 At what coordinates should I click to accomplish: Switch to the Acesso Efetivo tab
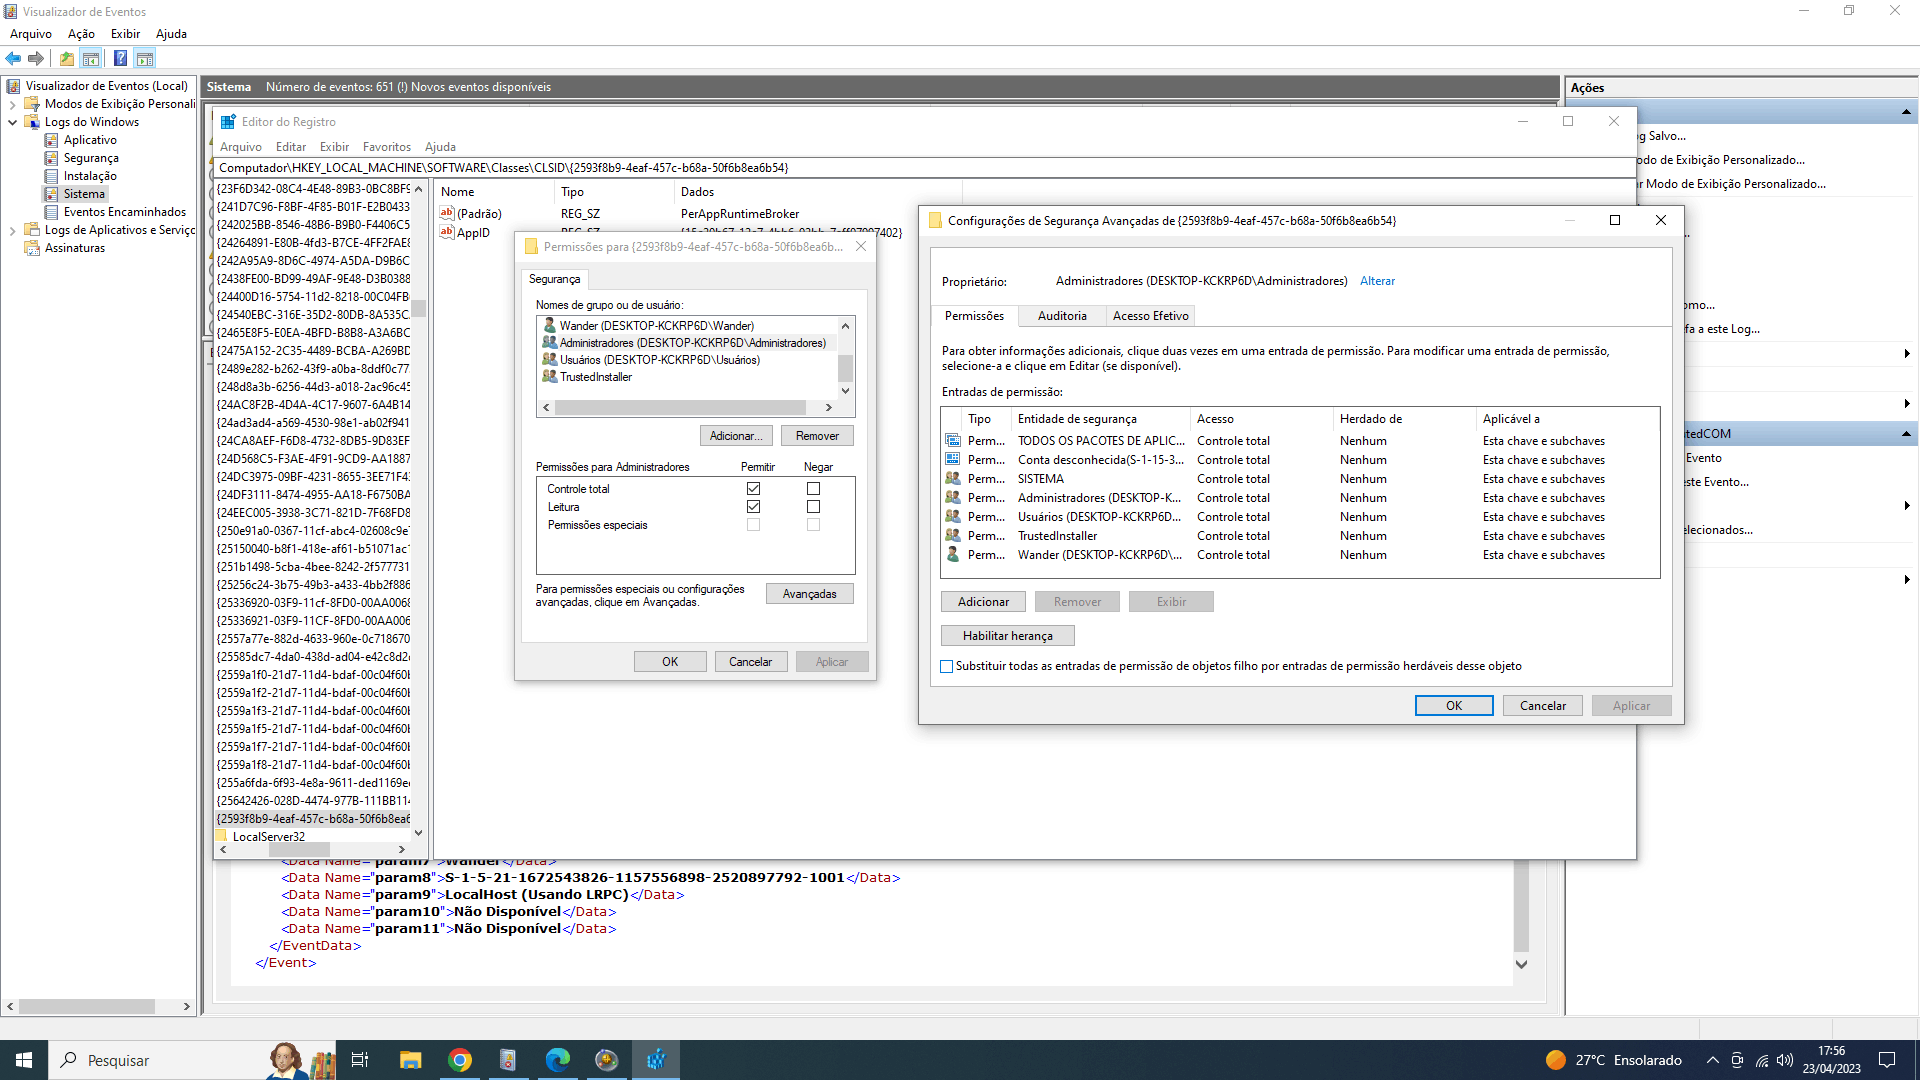pos(1151,315)
